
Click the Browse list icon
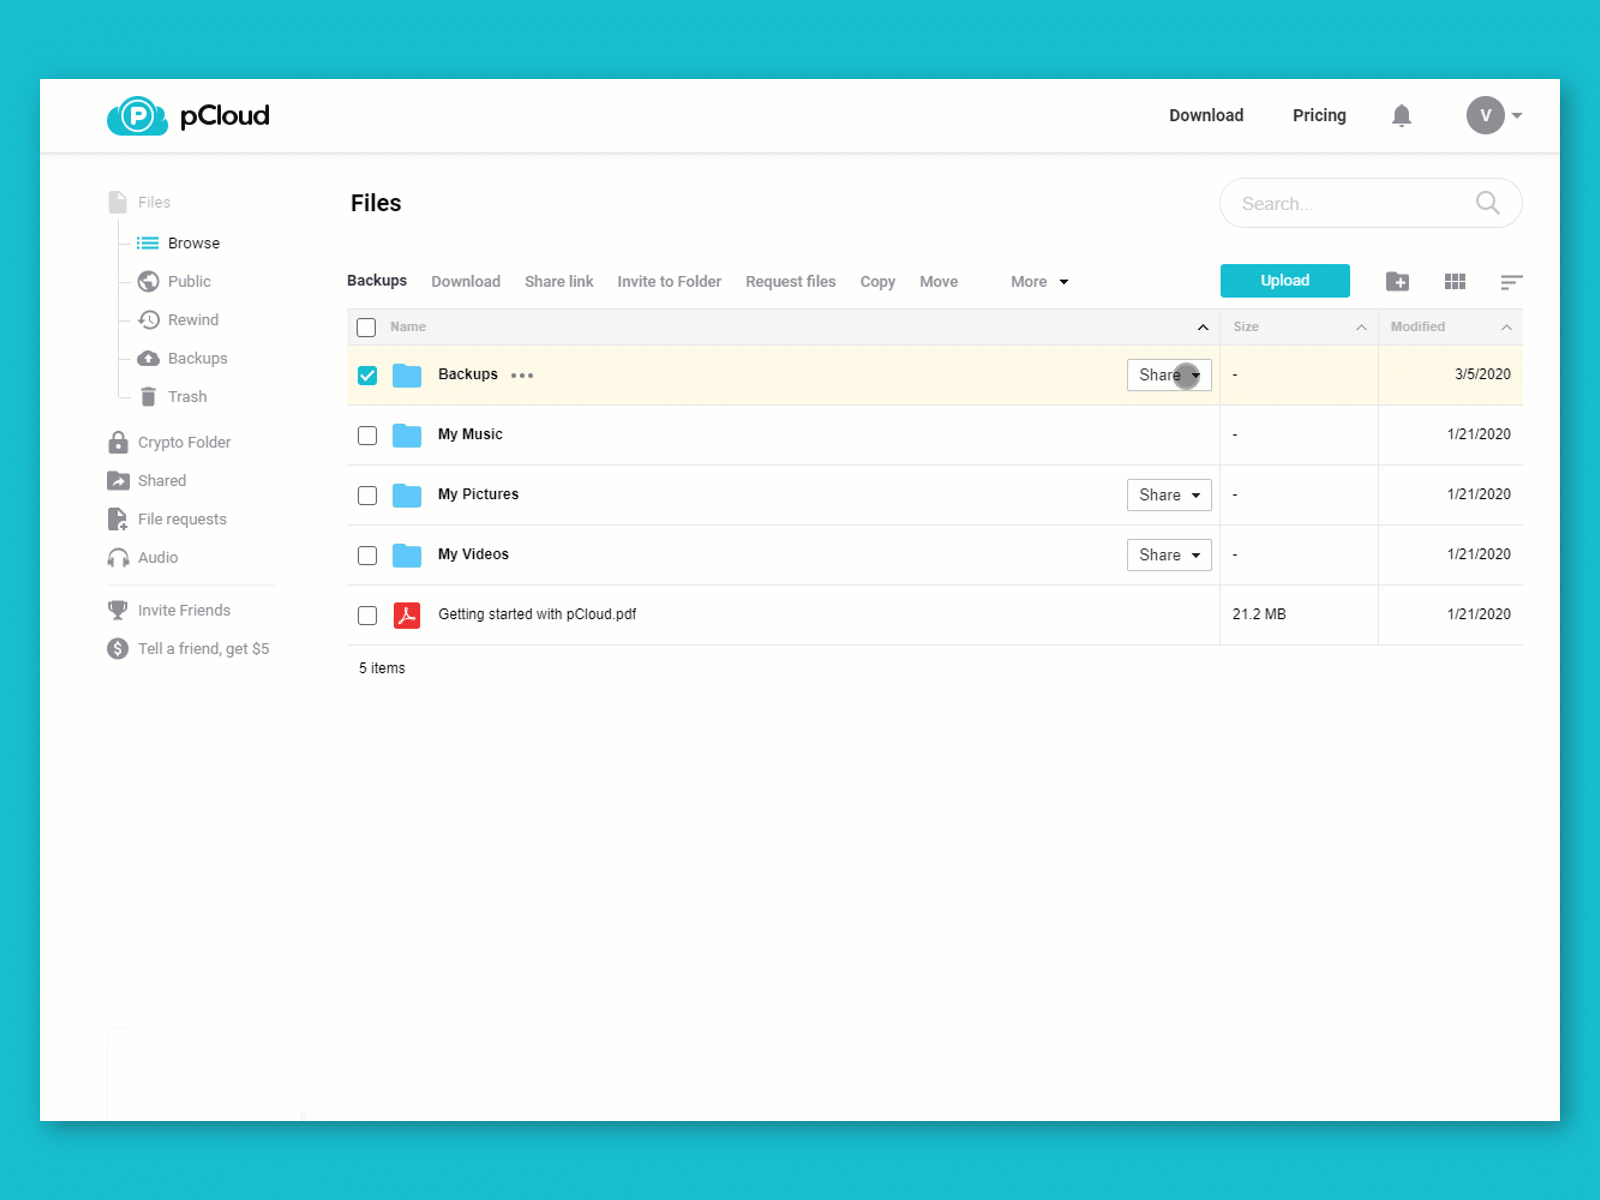(x=148, y=243)
